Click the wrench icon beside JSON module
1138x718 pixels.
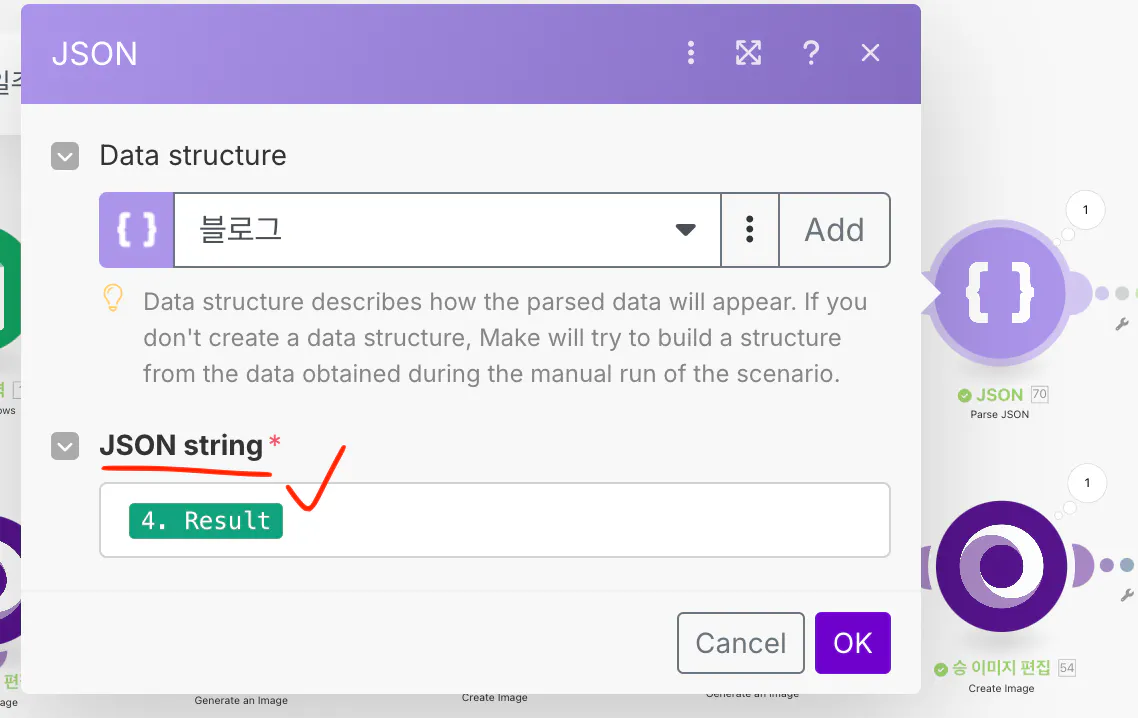pos(1122,324)
